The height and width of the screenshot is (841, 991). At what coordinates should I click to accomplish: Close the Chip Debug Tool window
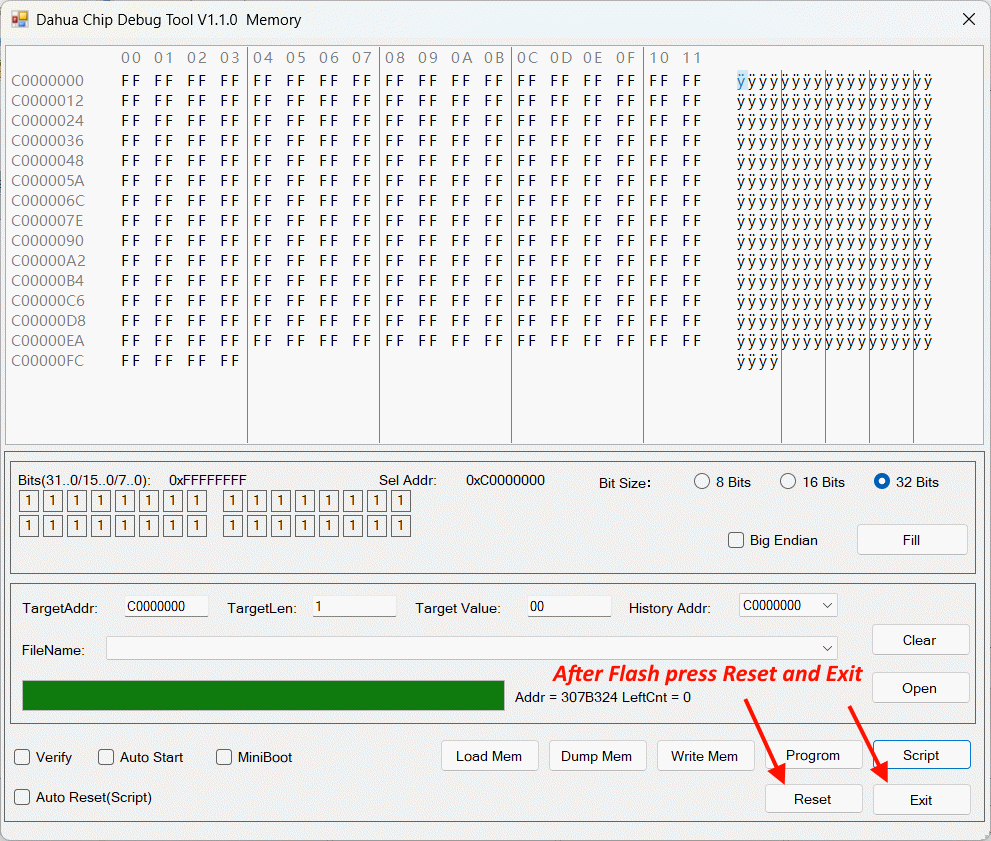(968, 19)
